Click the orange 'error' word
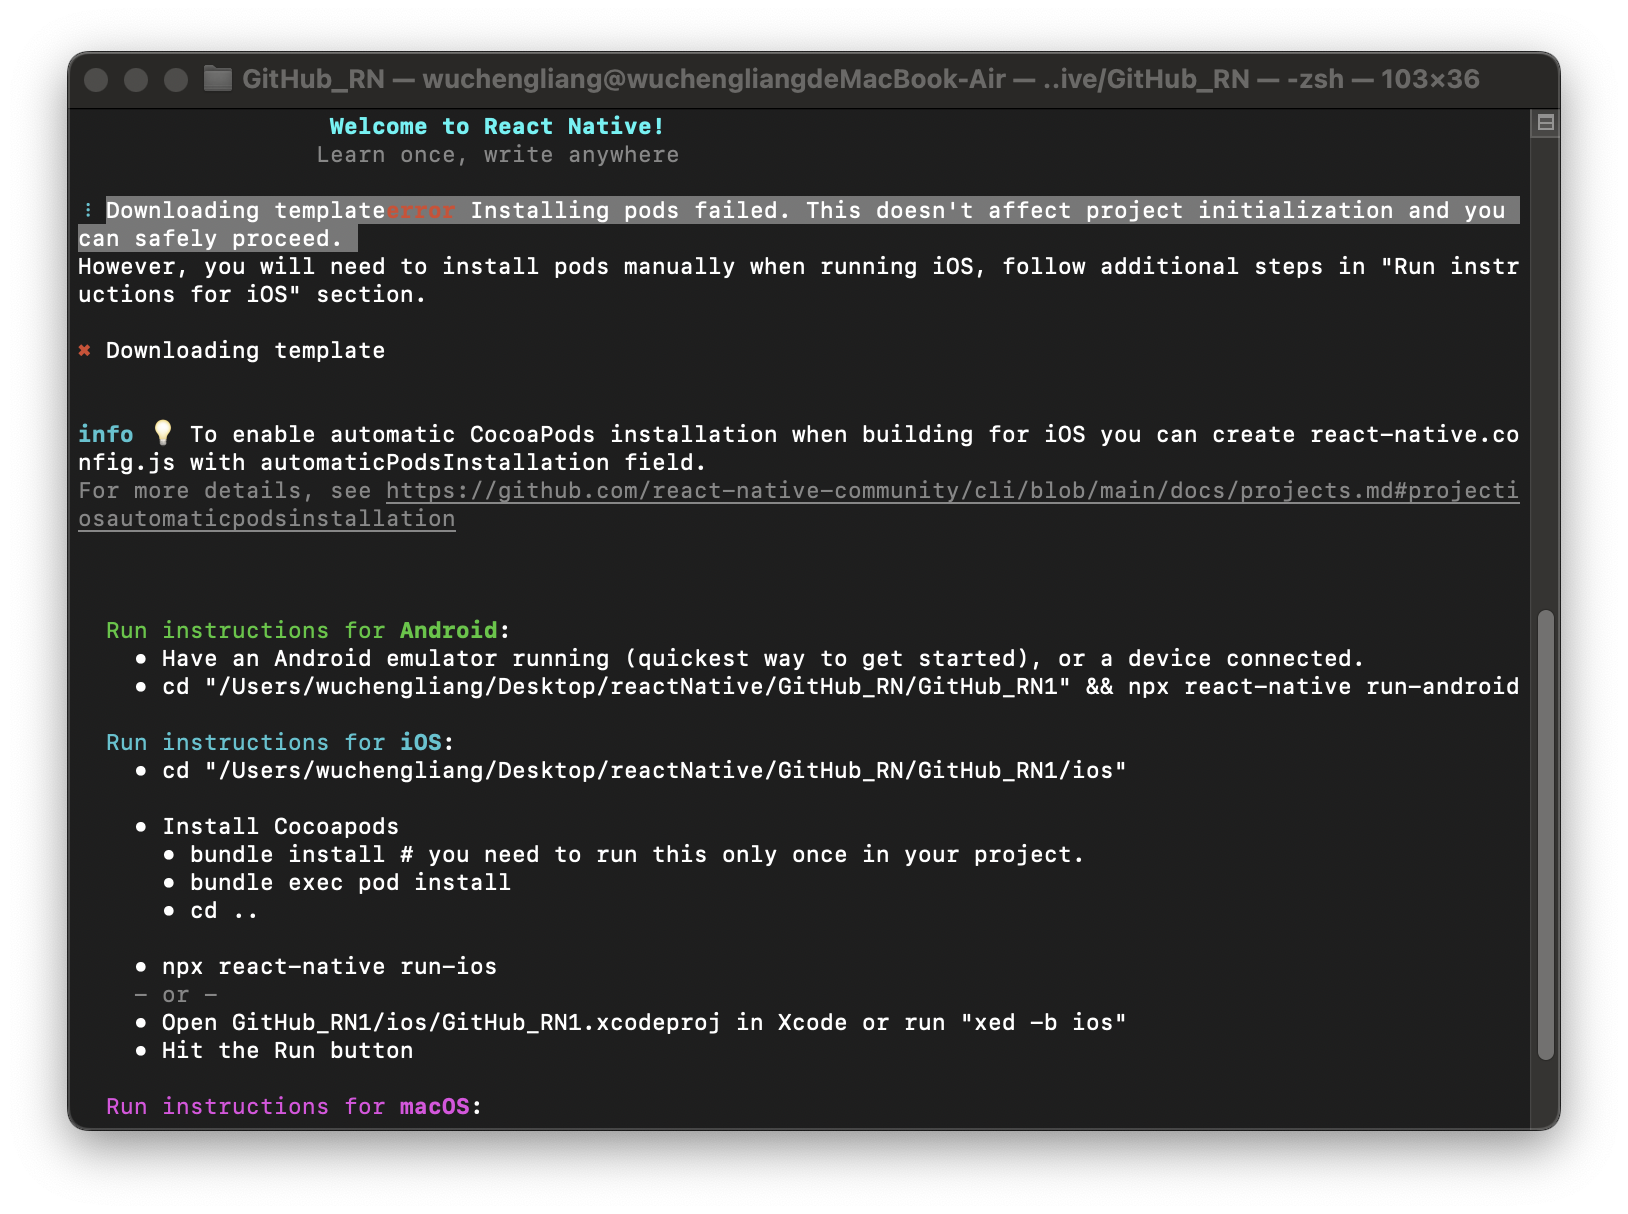Image resolution: width=1628 pixels, height=1214 pixels. click(421, 210)
